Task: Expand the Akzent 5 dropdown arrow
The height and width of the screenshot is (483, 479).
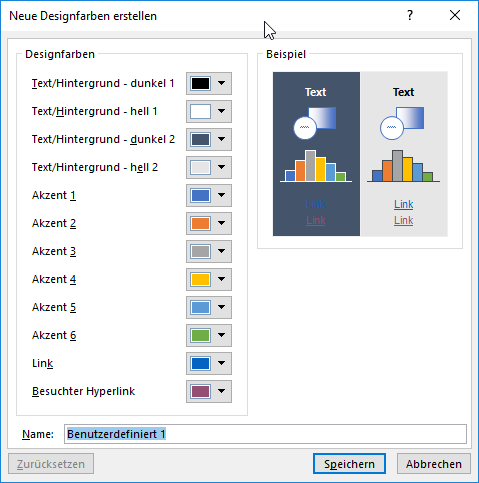Action: point(222,307)
